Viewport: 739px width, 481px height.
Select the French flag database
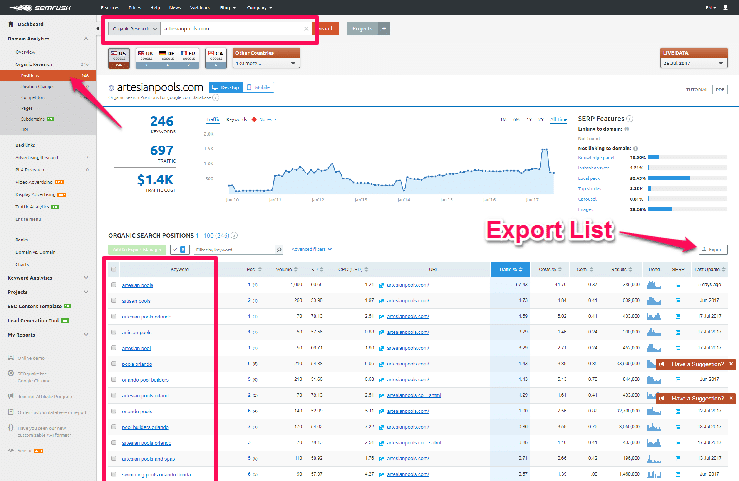pyautogui.click(x=188, y=58)
